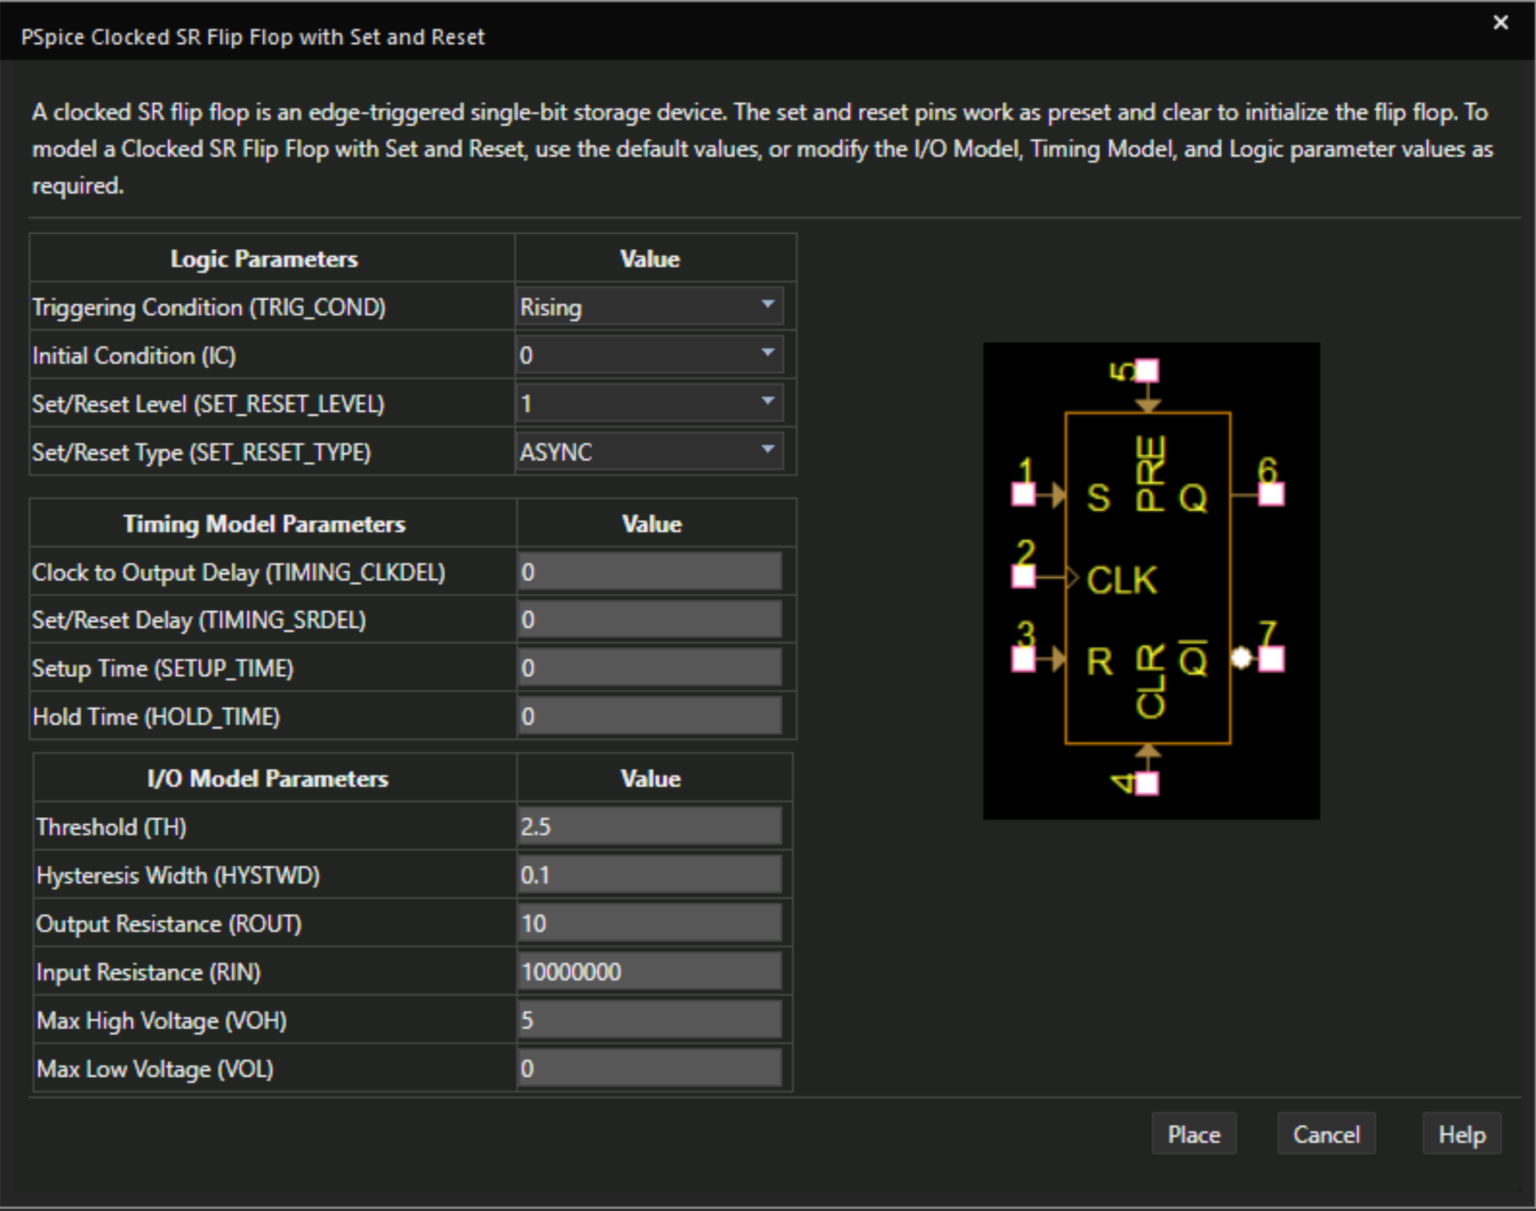Open Help for the flip flop dialog

[1461, 1134]
